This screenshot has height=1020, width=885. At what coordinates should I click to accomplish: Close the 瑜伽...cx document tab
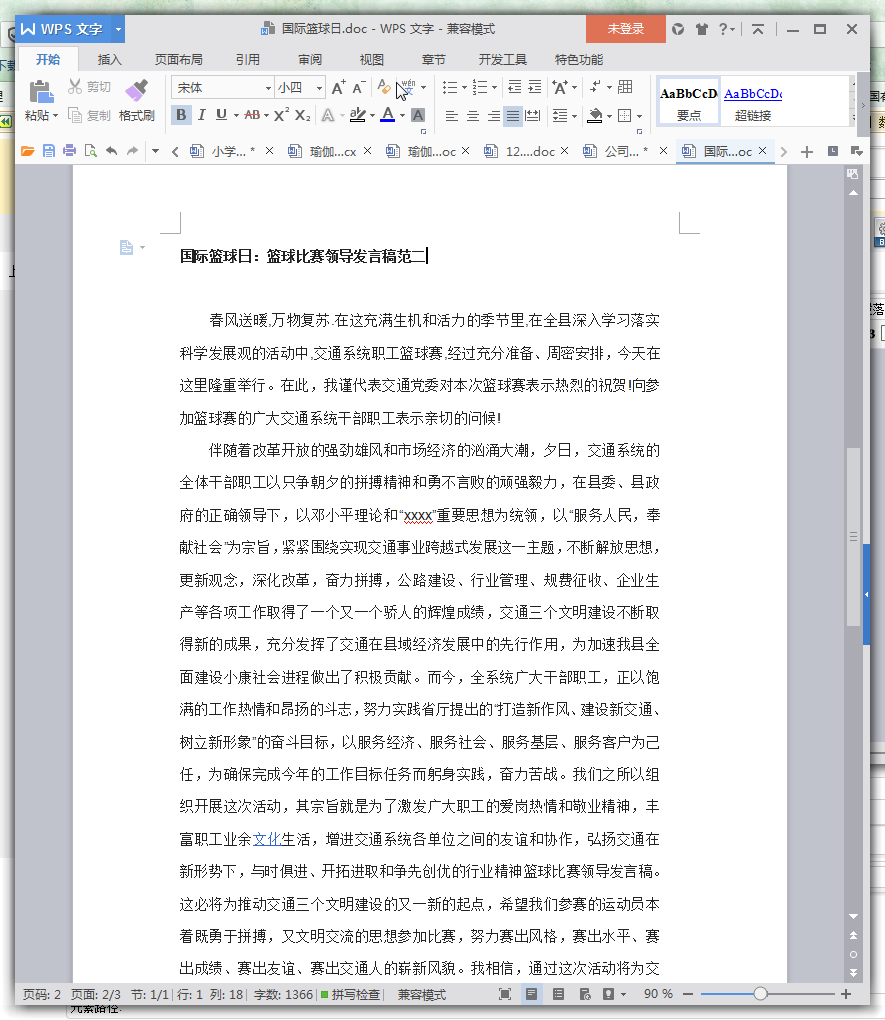tap(368, 151)
